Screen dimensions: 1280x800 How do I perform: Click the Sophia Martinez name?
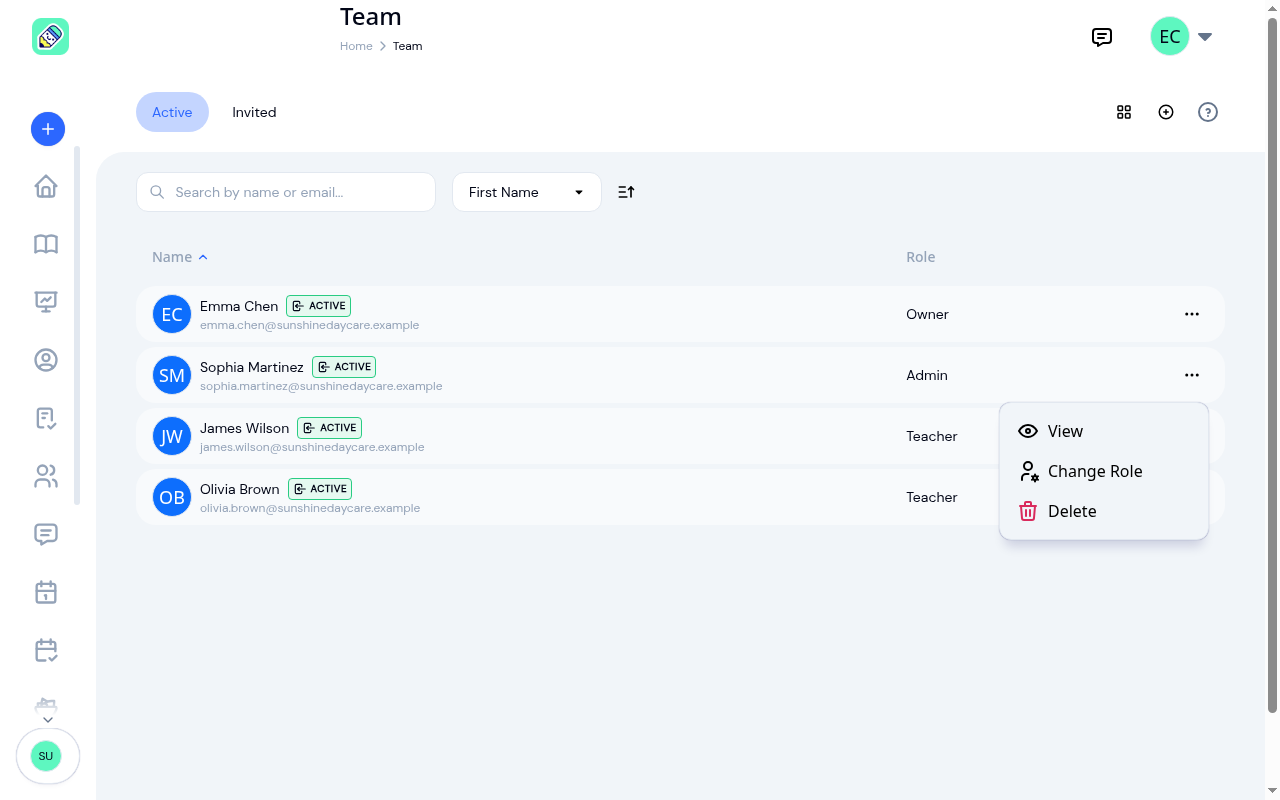pos(252,367)
